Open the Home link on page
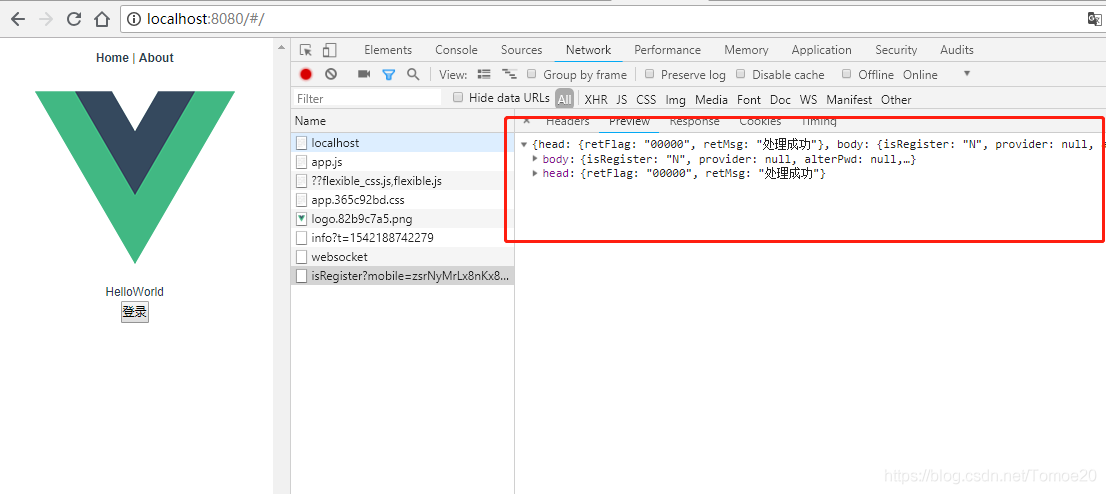This screenshot has height=494, width=1106. pyautogui.click(x=112, y=58)
